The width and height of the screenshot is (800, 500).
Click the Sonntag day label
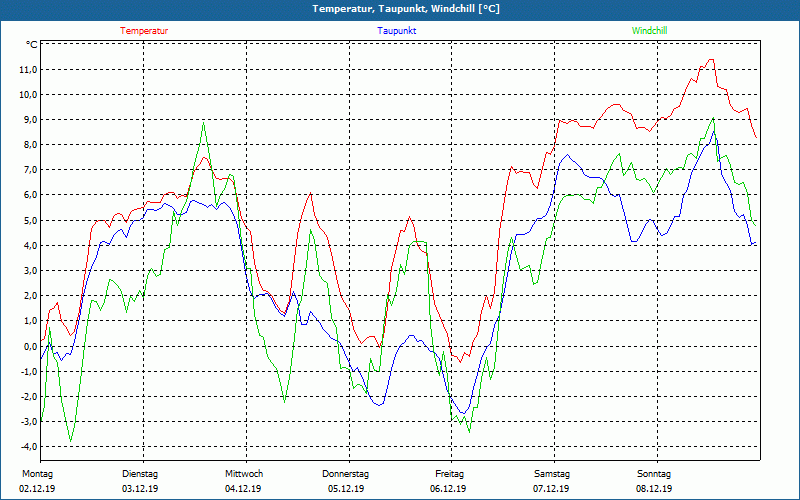[654, 474]
